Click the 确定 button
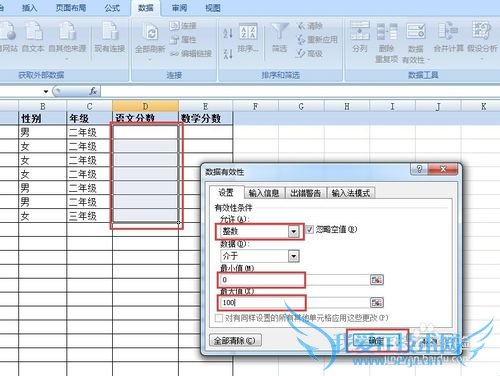 click(376, 341)
